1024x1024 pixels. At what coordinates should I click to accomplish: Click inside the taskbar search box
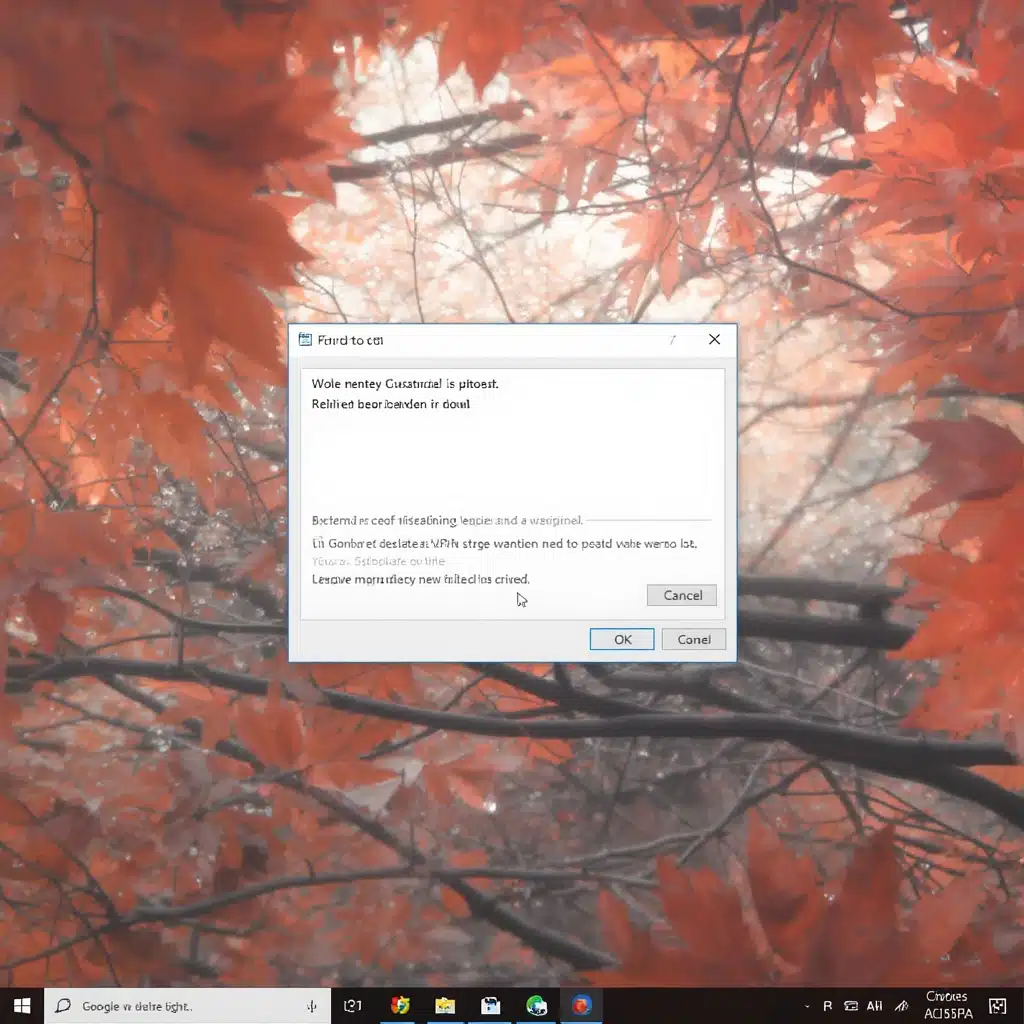[x=180, y=1005]
